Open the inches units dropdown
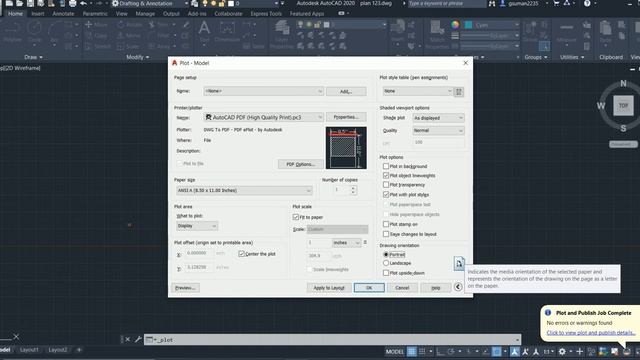The height and width of the screenshot is (360, 640). 347,243
